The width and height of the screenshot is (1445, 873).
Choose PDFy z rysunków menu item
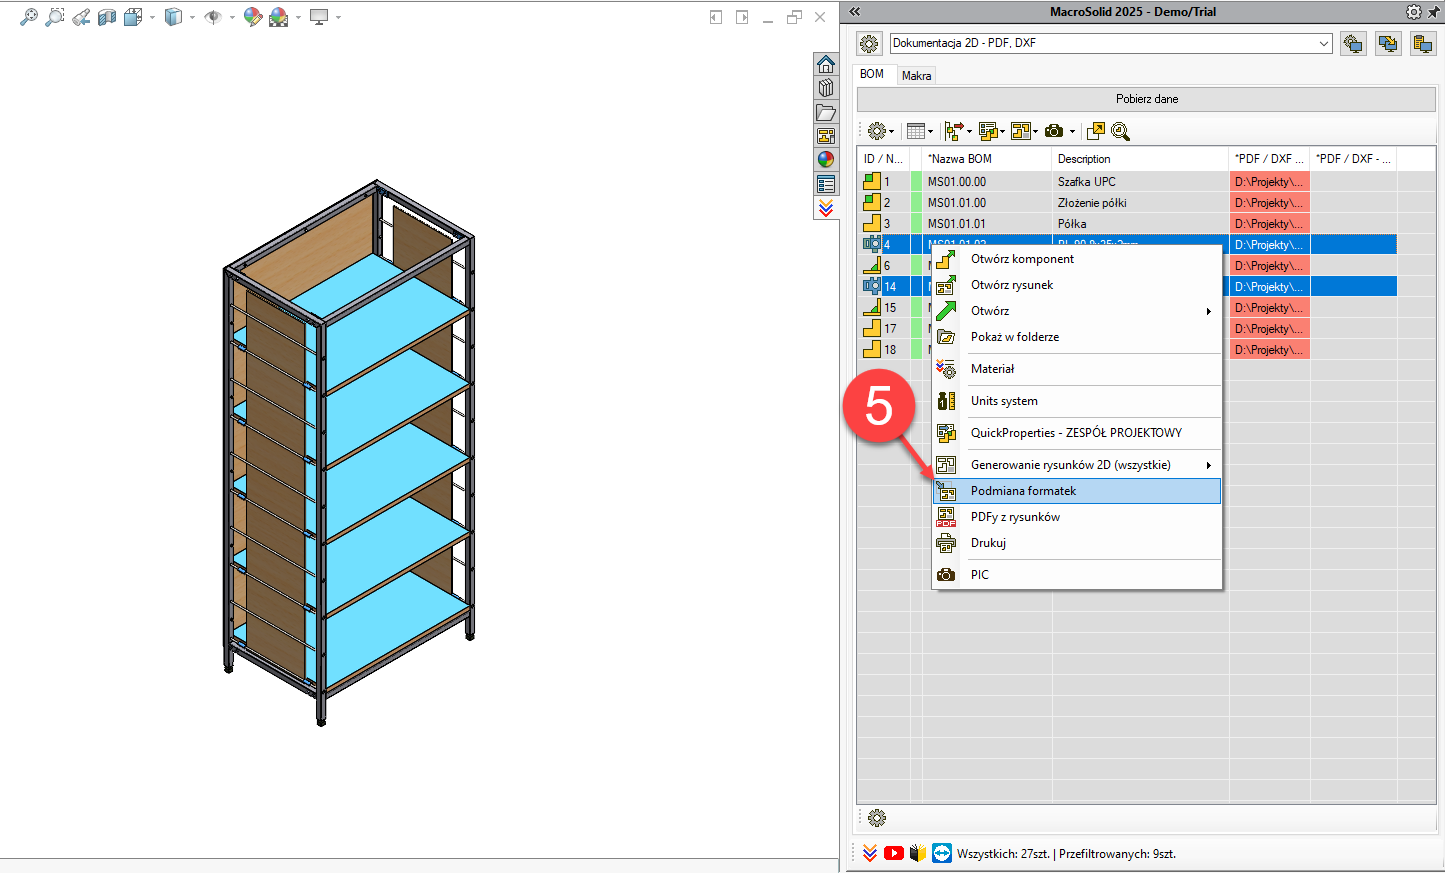(x=1077, y=517)
